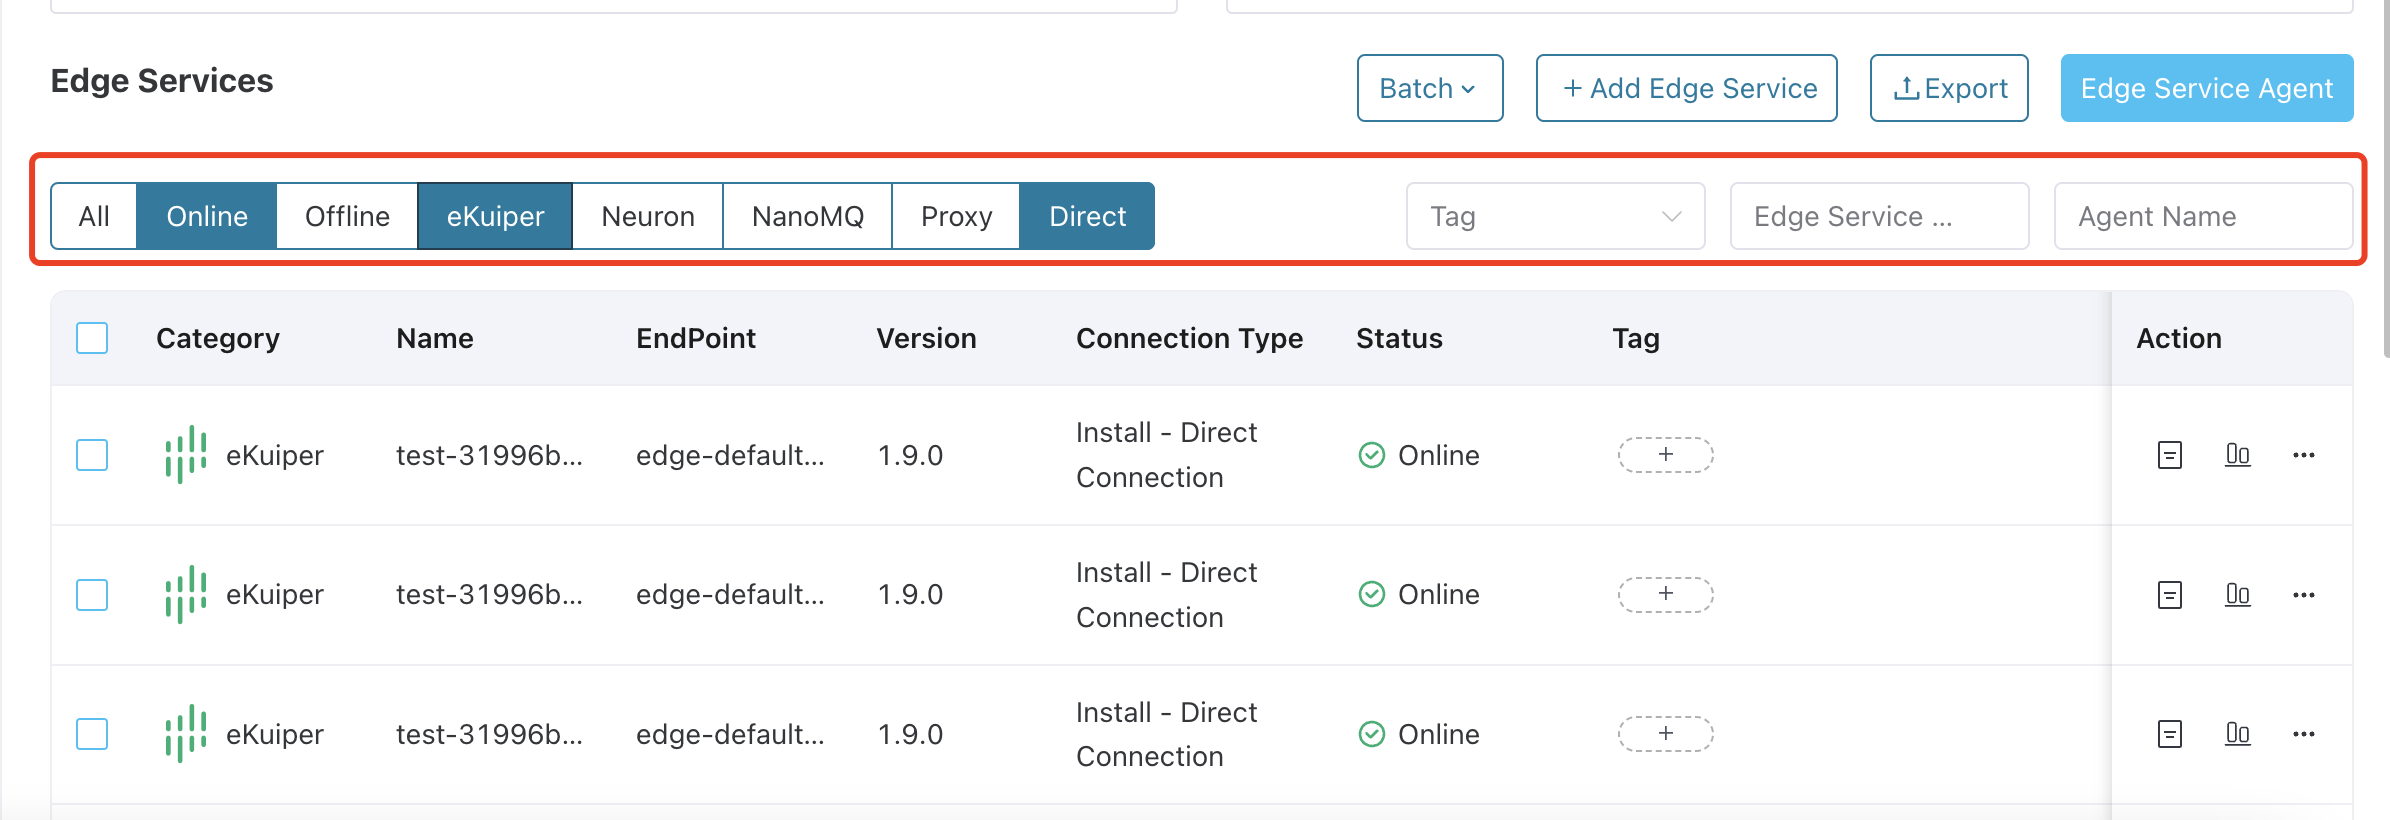Click version 1.9.0 in first row
The width and height of the screenshot is (2390, 820).
910,455
